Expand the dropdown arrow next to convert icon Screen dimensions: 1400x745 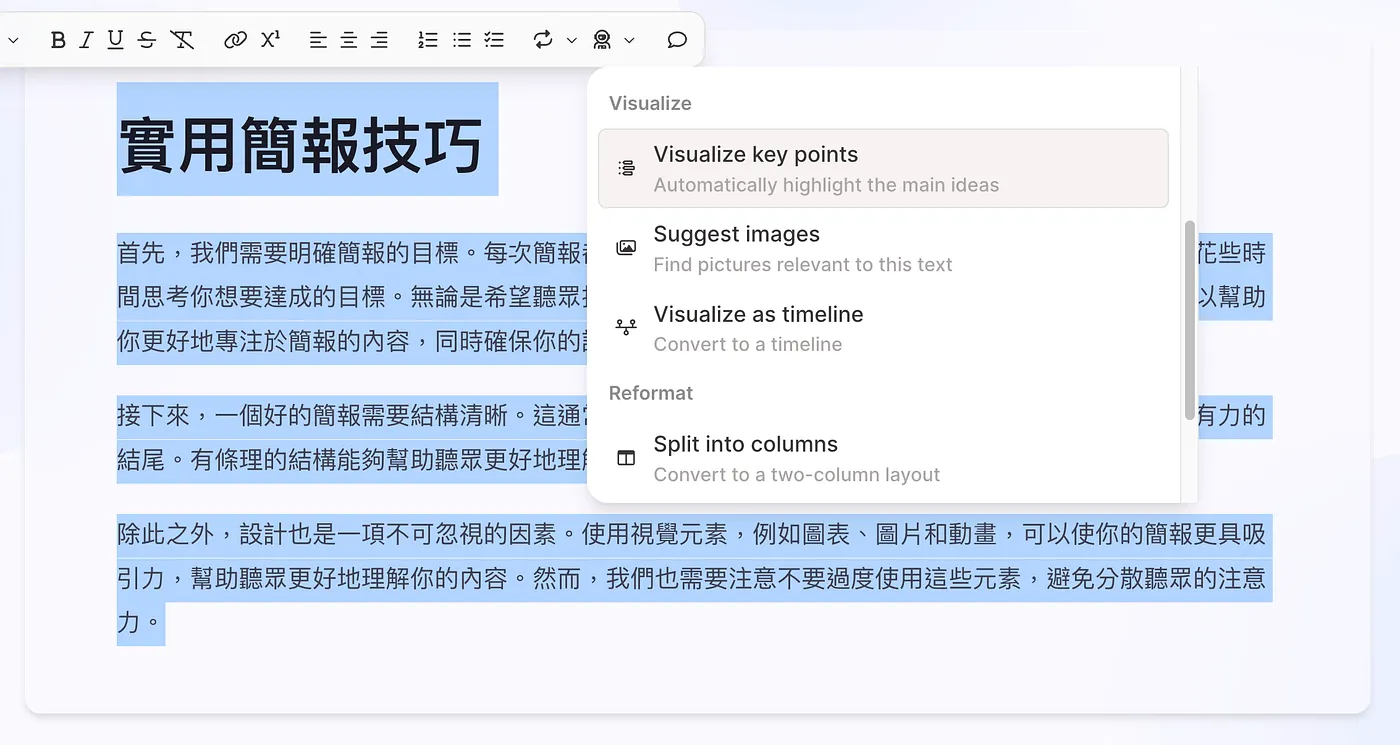(572, 40)
